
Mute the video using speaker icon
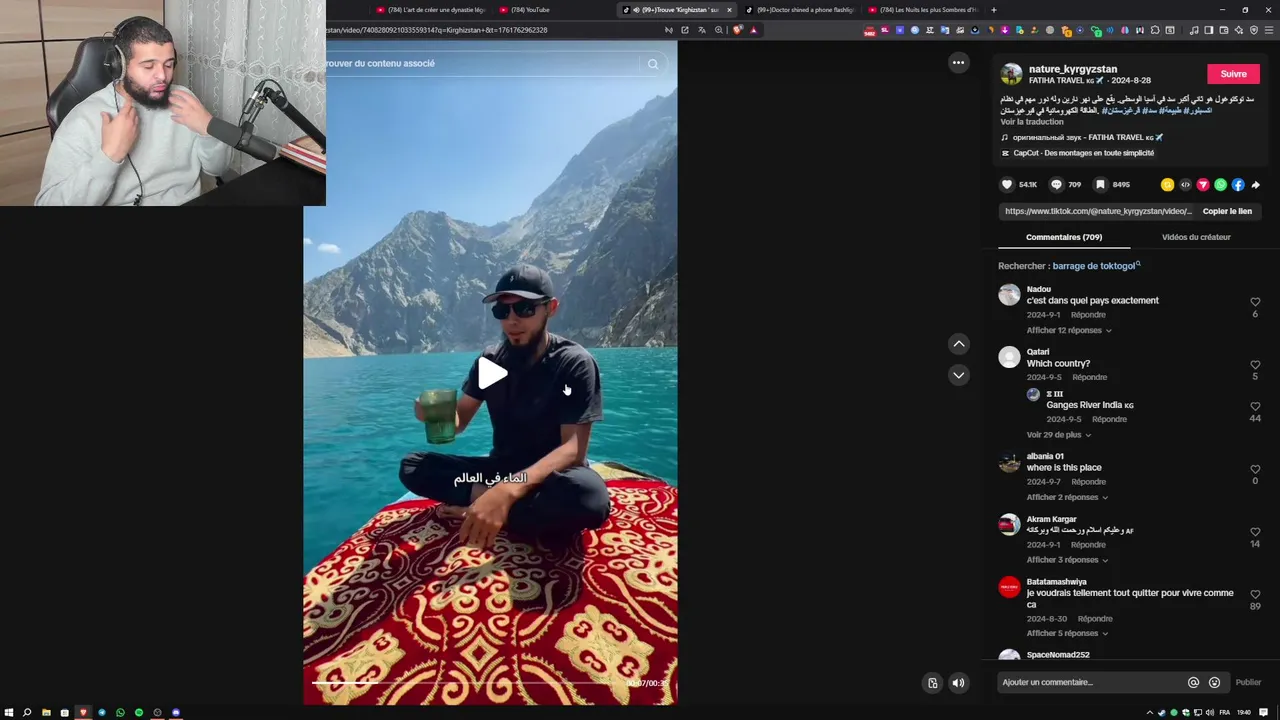point(958,683)
